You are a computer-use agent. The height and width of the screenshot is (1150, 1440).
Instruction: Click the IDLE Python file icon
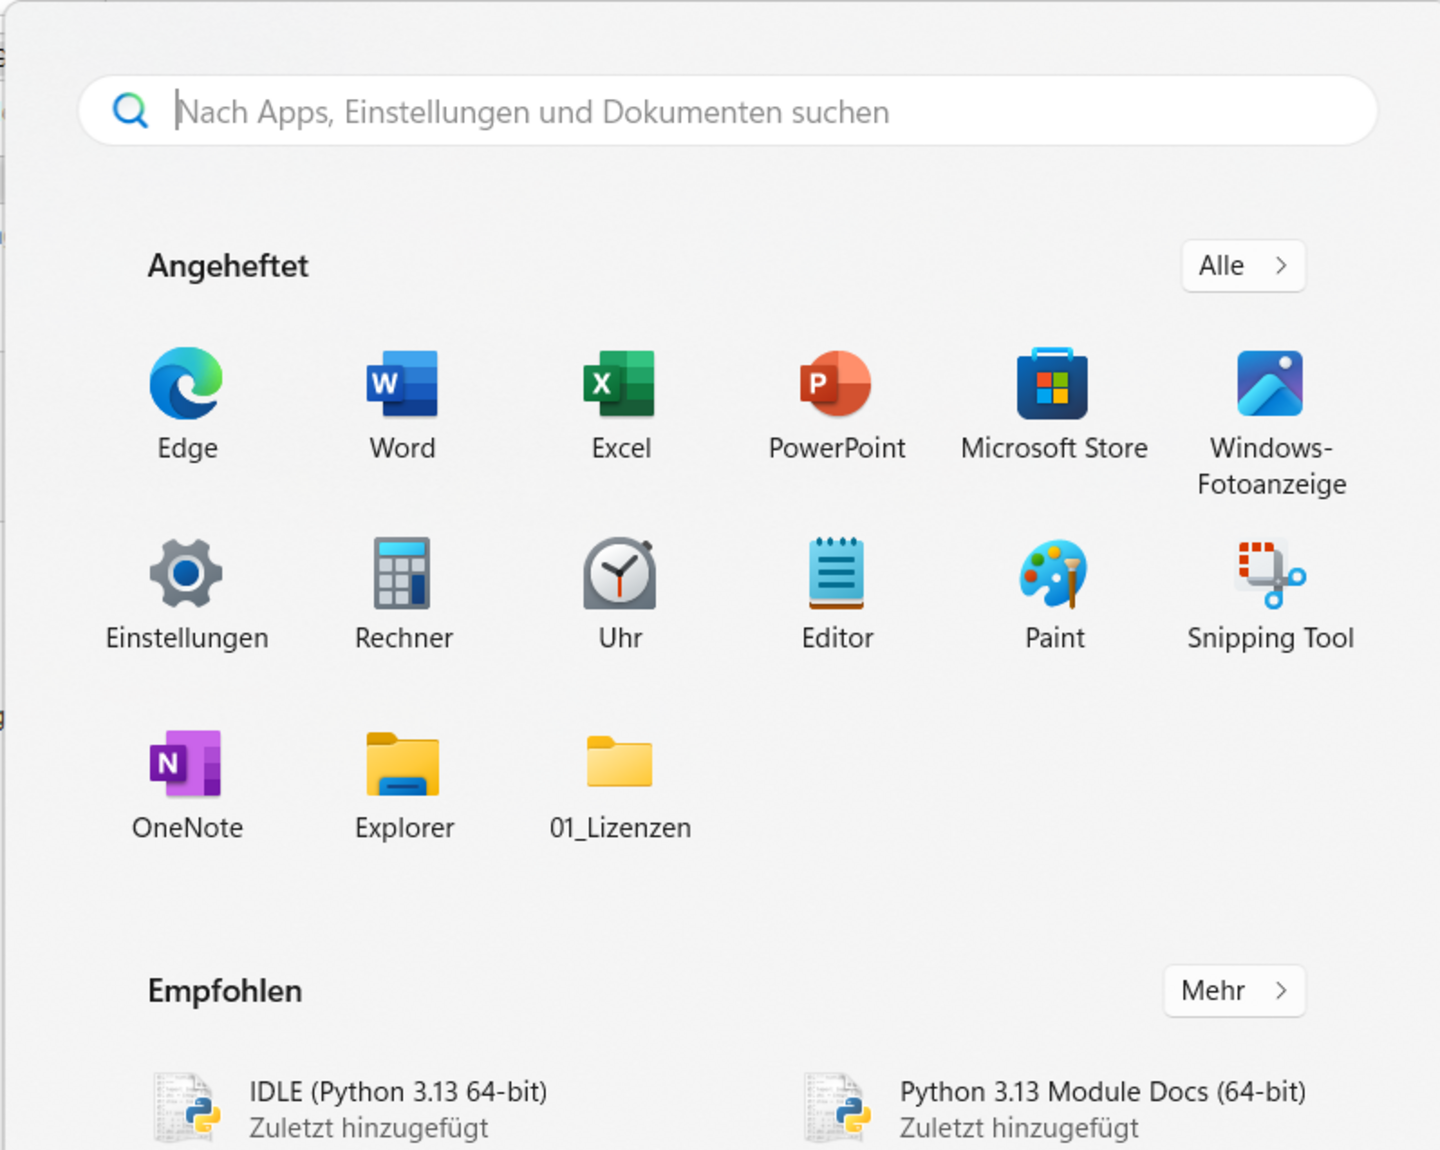pos(187,1107)
